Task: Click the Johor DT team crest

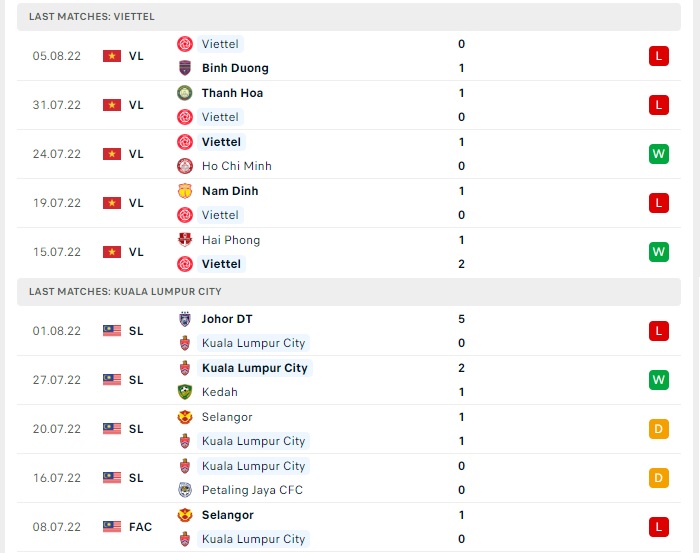Action: 185,319
